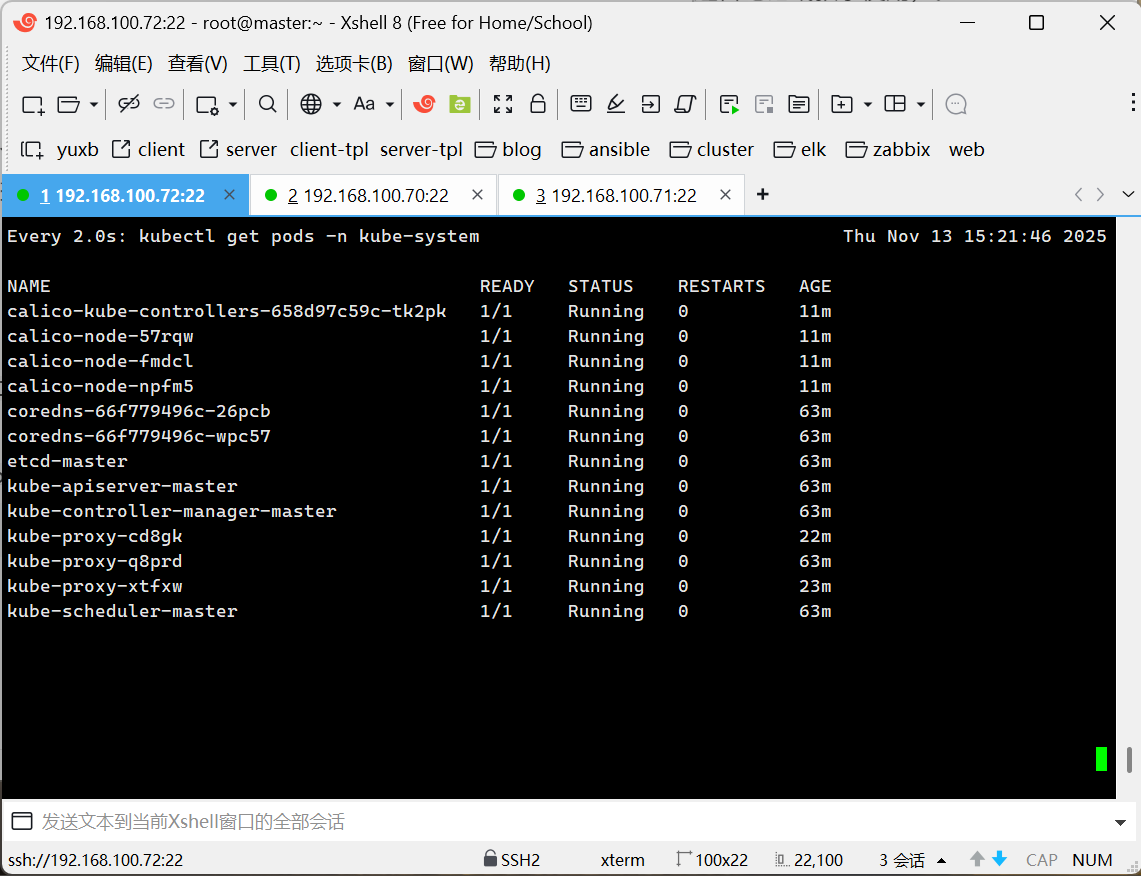Open the session Properties icon
This screenshot has width=1141, height=876.
[x=207, y=105]
